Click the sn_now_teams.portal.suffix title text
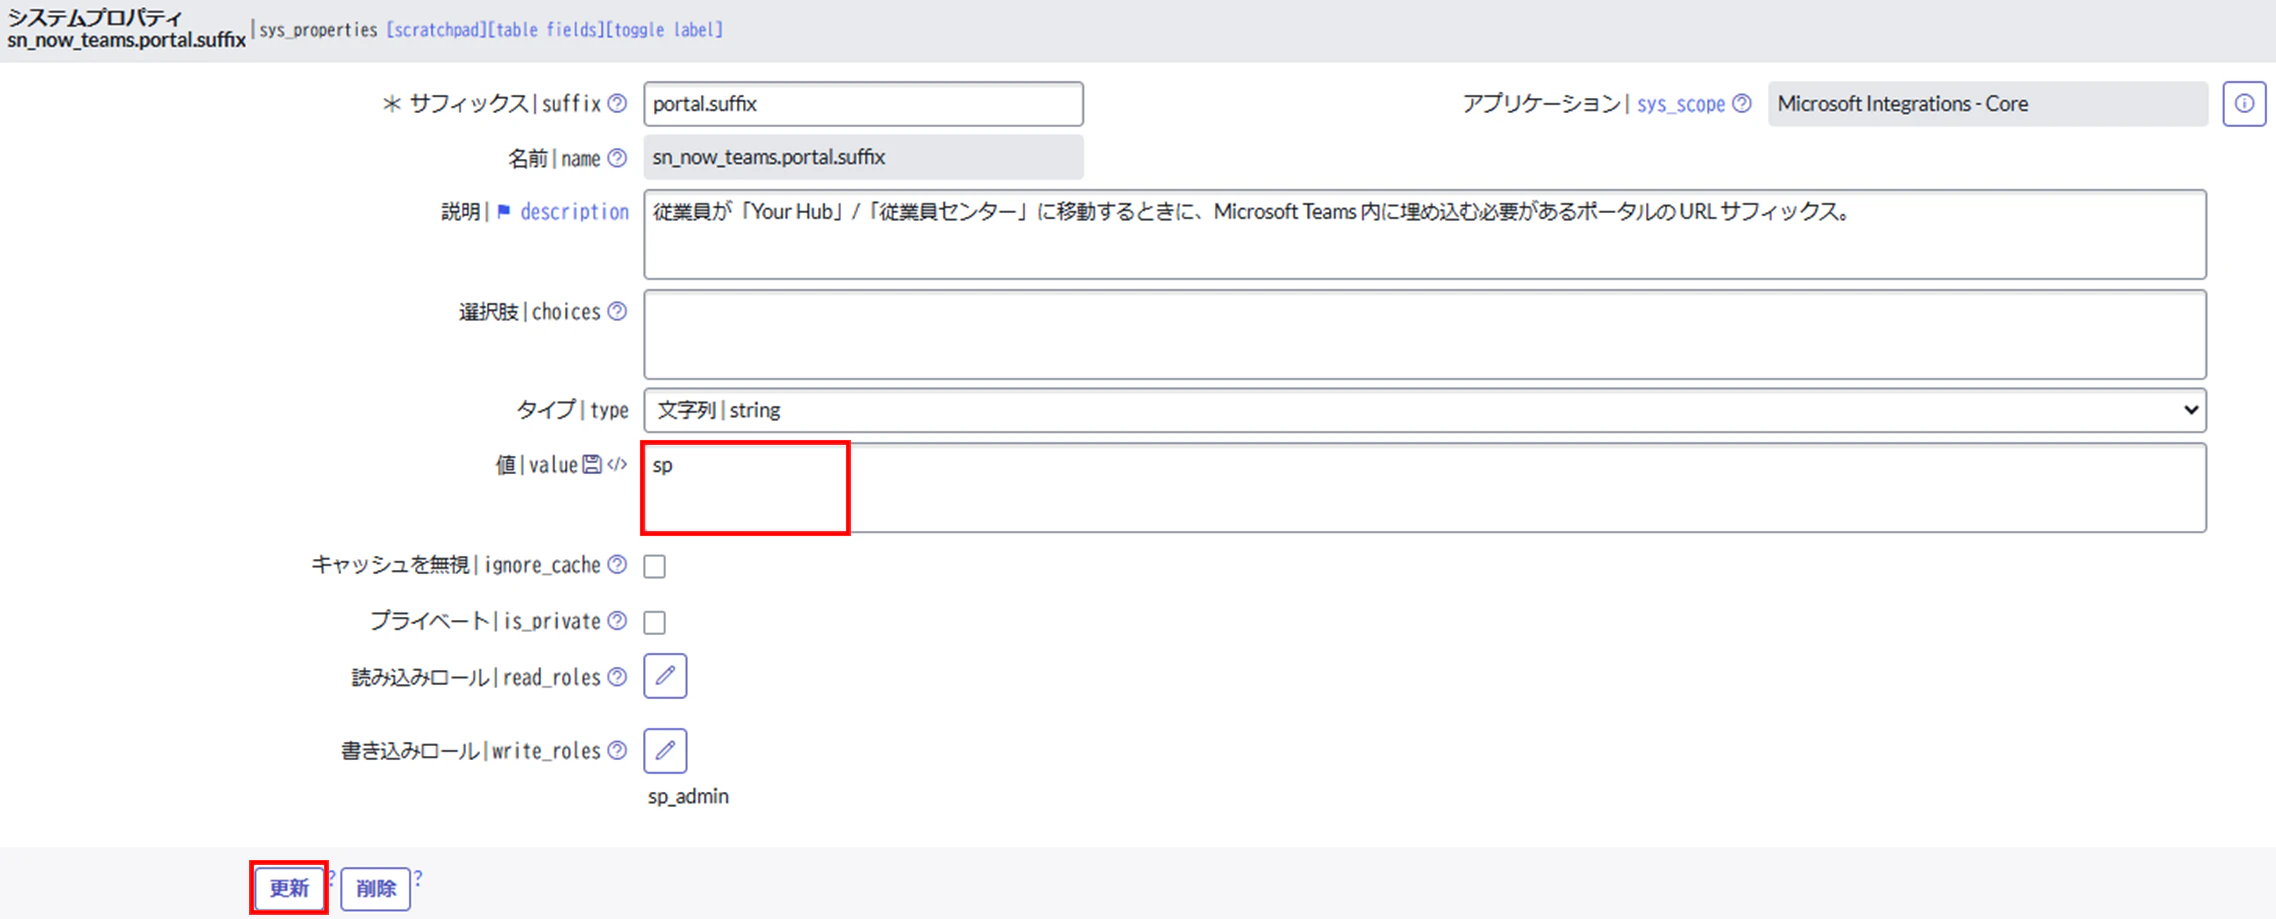The width and height of the screenshot is (2276, 919). (126, 40)
